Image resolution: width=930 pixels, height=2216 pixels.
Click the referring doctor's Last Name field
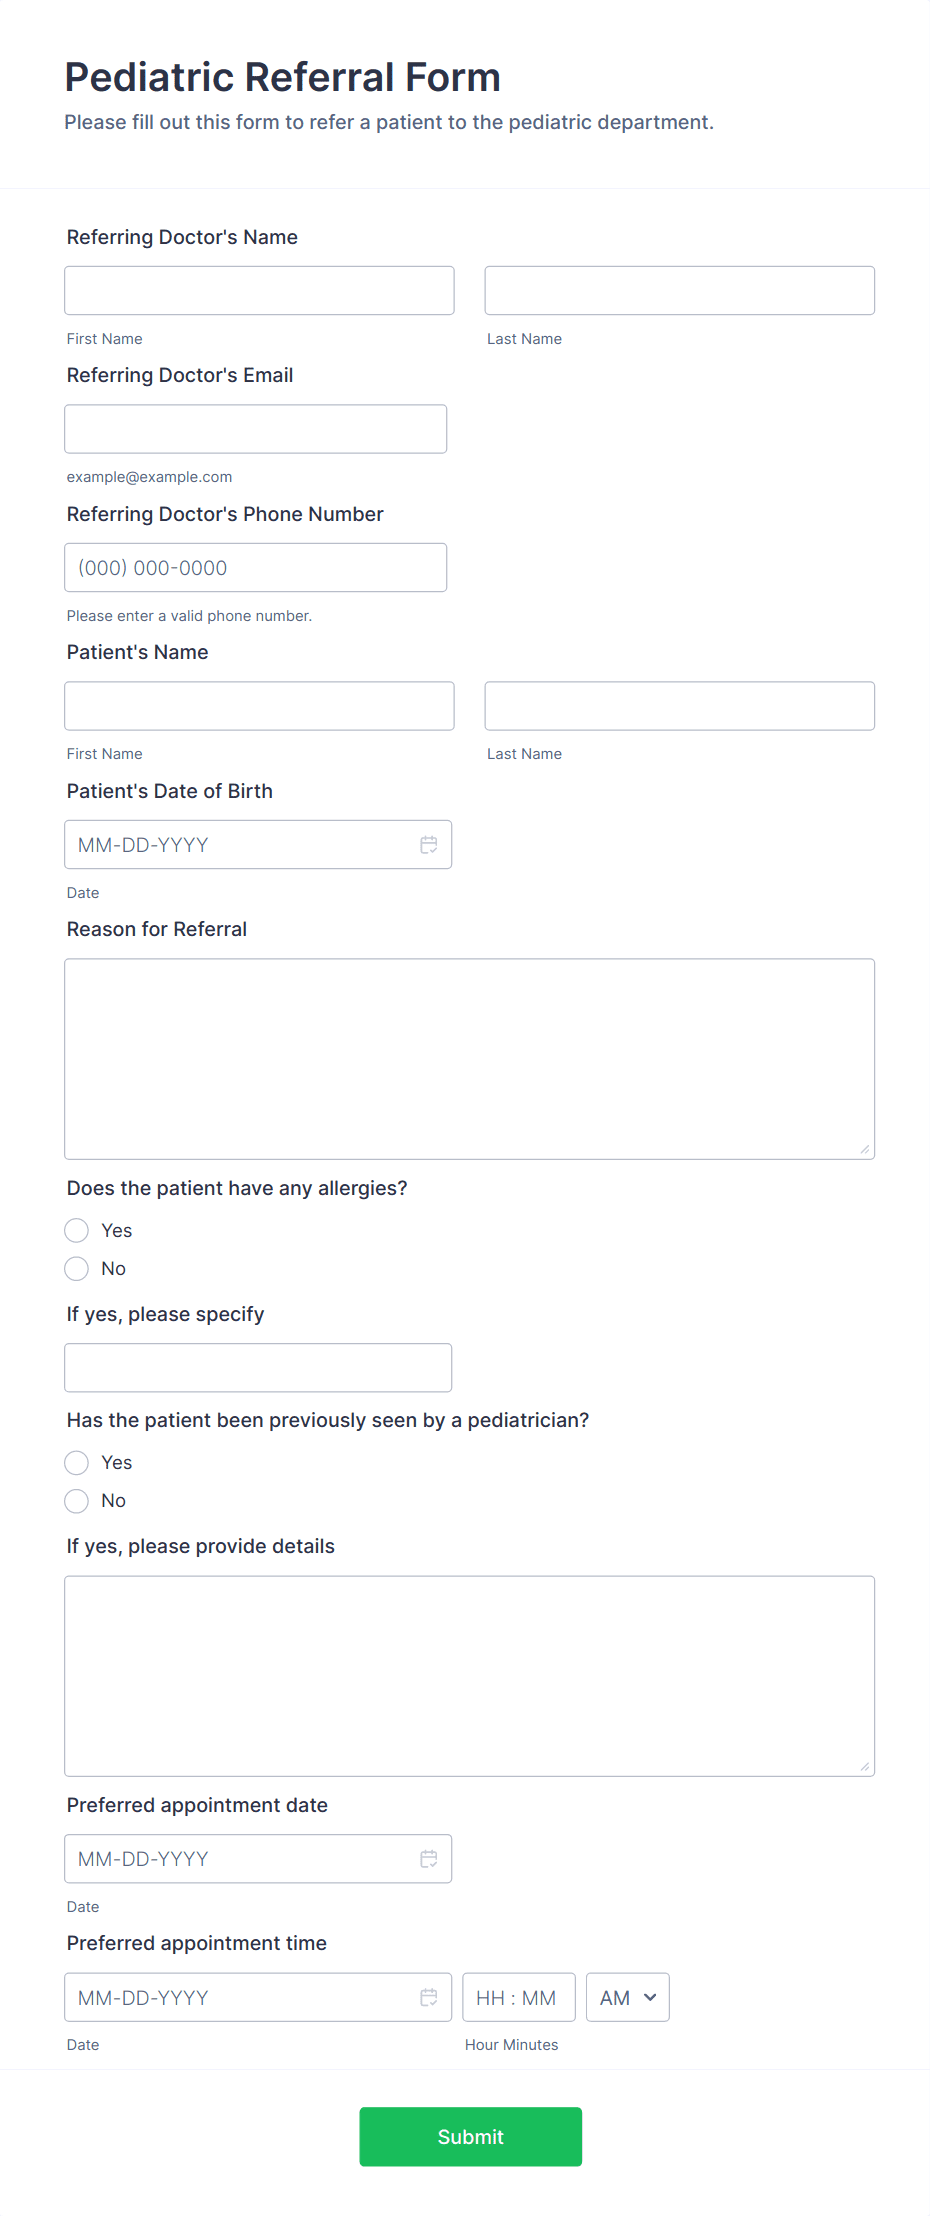pos(679,290)
